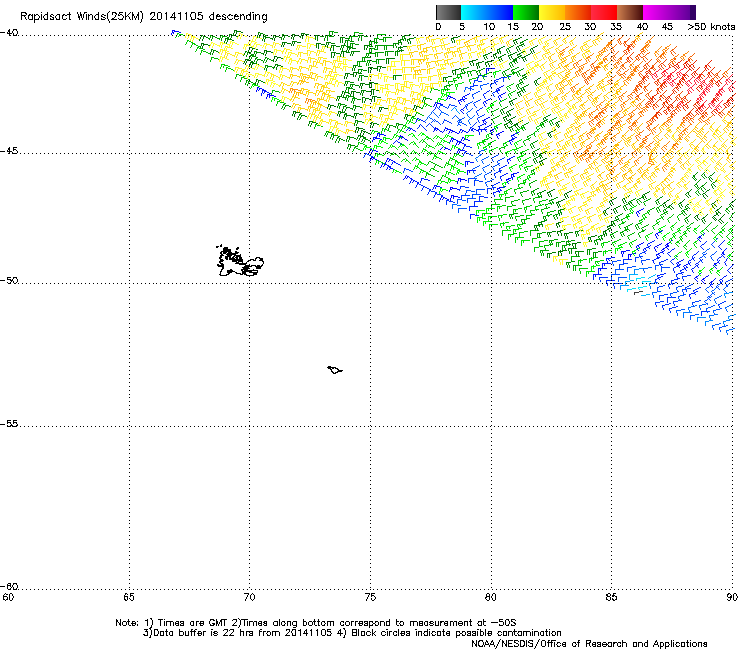Click the '60' longitude axis label

[x=8, y=598]
